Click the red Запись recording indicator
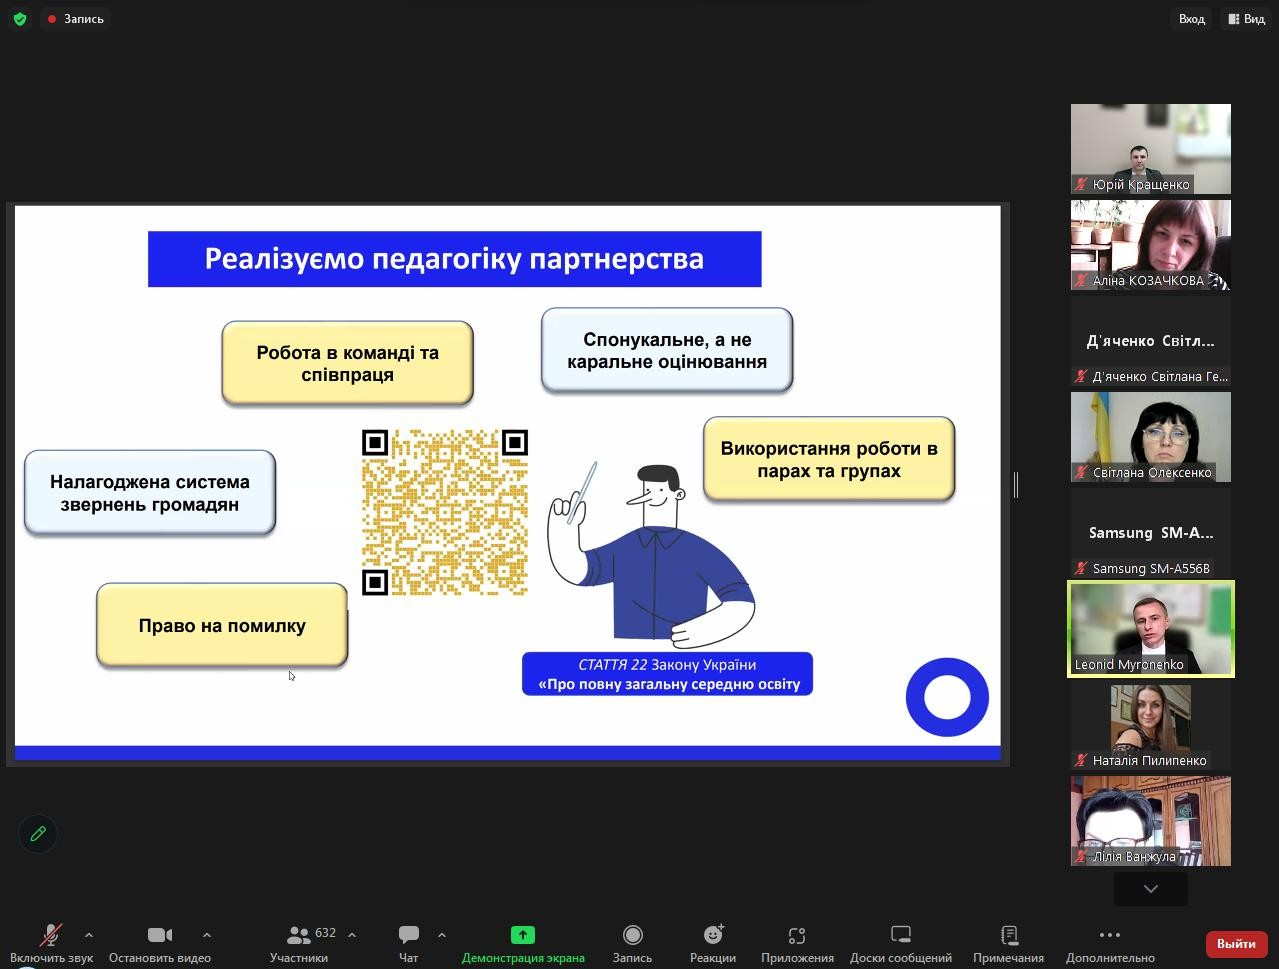Image resolution: width=1279 pixels, height=969 pixels. pyautogui.click(x=76, y=19)
